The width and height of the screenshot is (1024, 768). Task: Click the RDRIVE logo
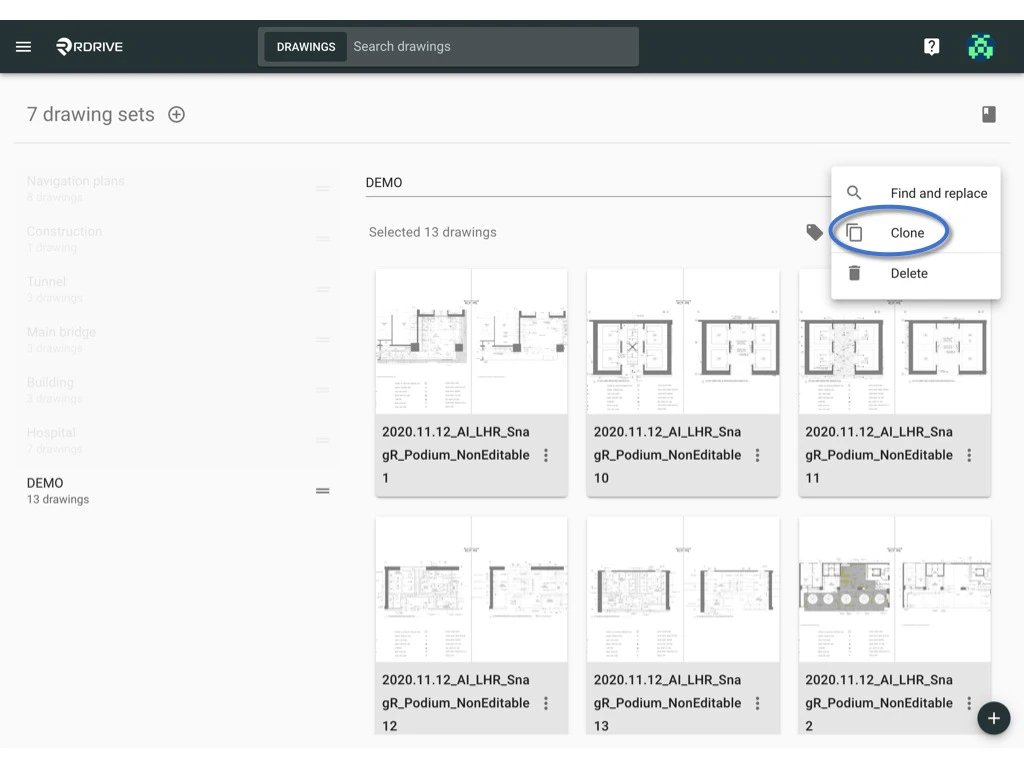(x=89, y=46)
